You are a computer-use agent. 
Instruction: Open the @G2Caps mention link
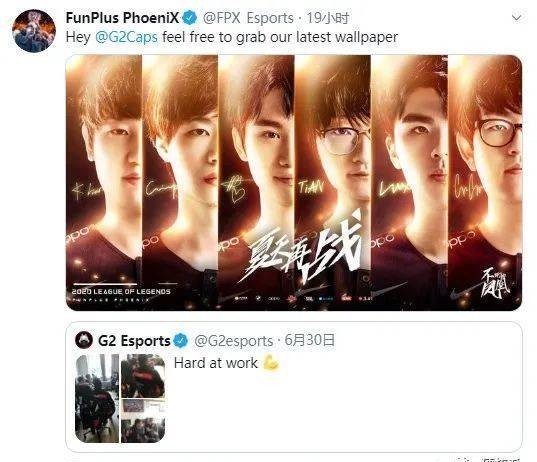coord(126,37)
